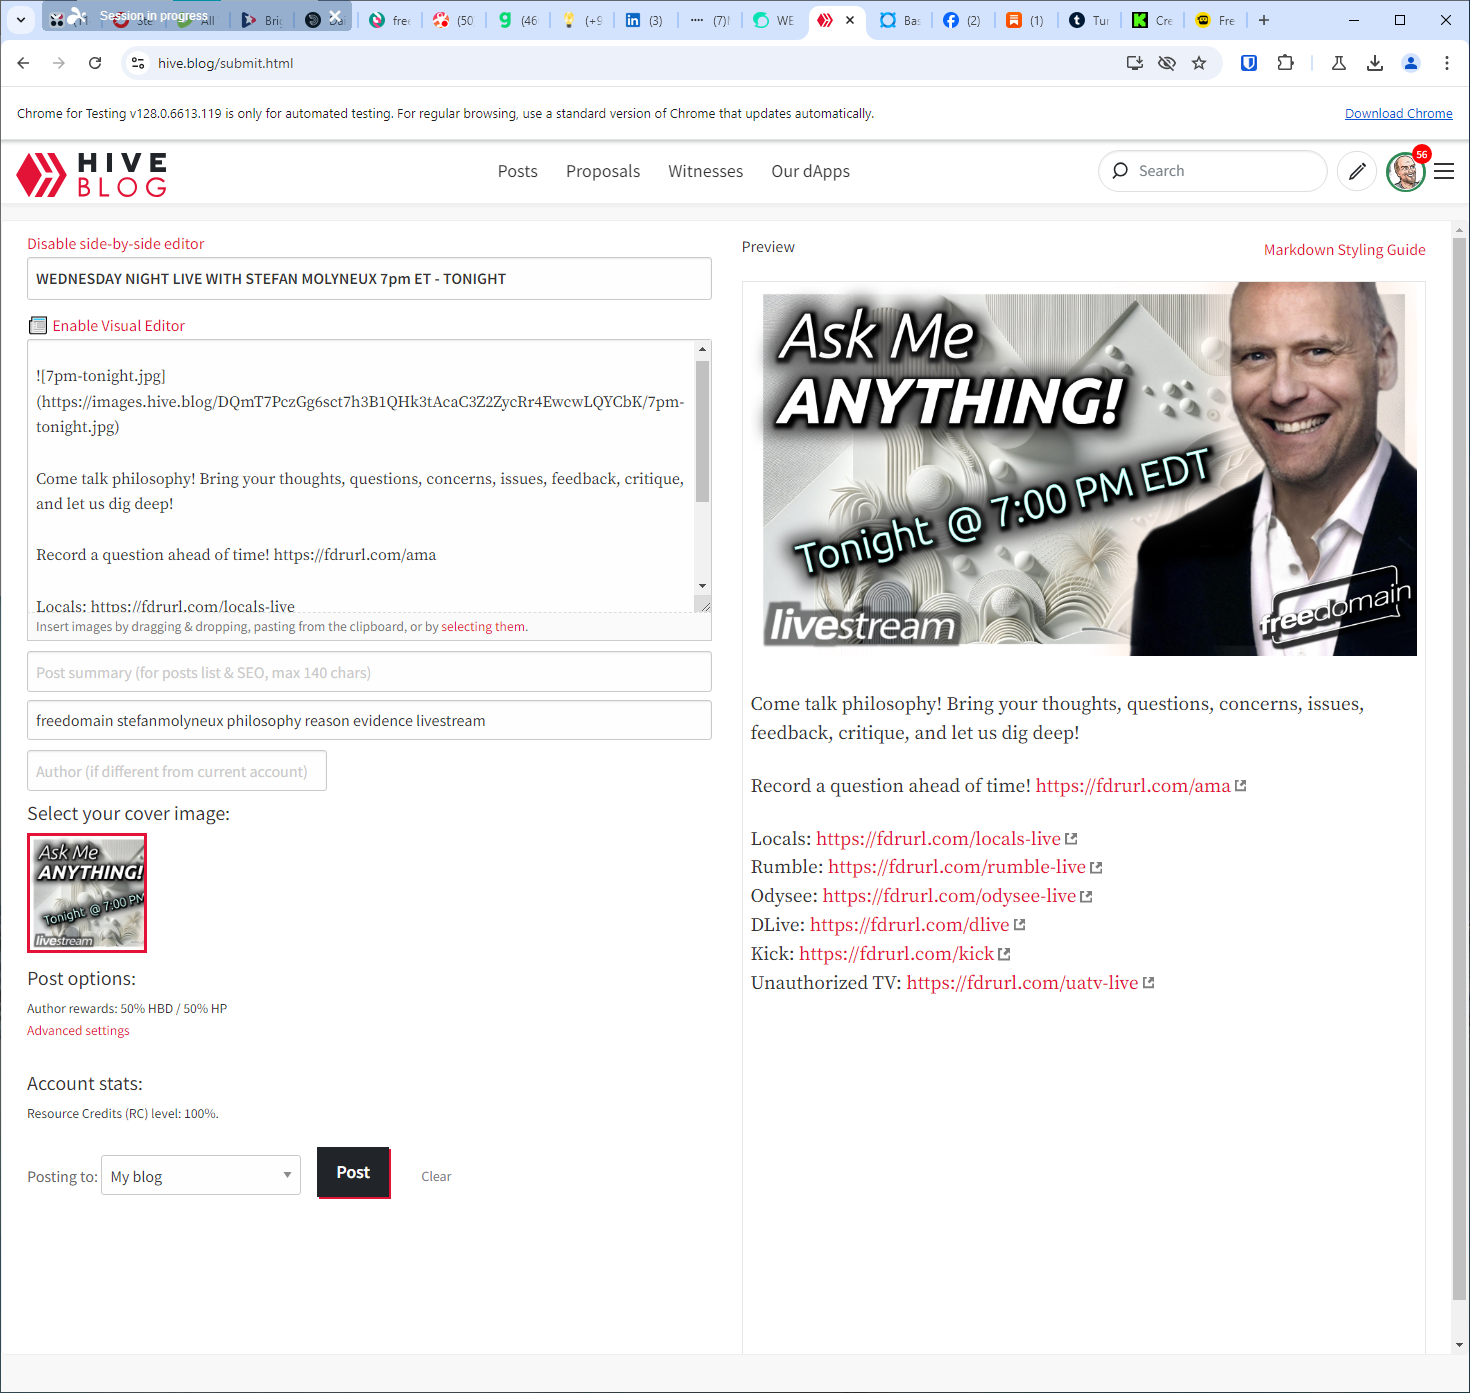Click the search magnifier icon
This screenshot has height=1393, width=1470.
pyautogui.click(x=1120, y=171)
